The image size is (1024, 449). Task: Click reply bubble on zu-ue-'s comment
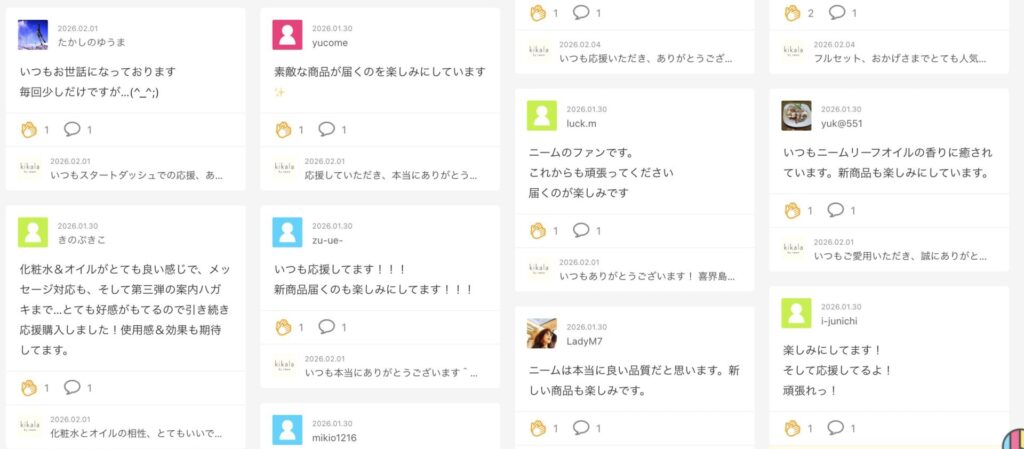[326, 327]
